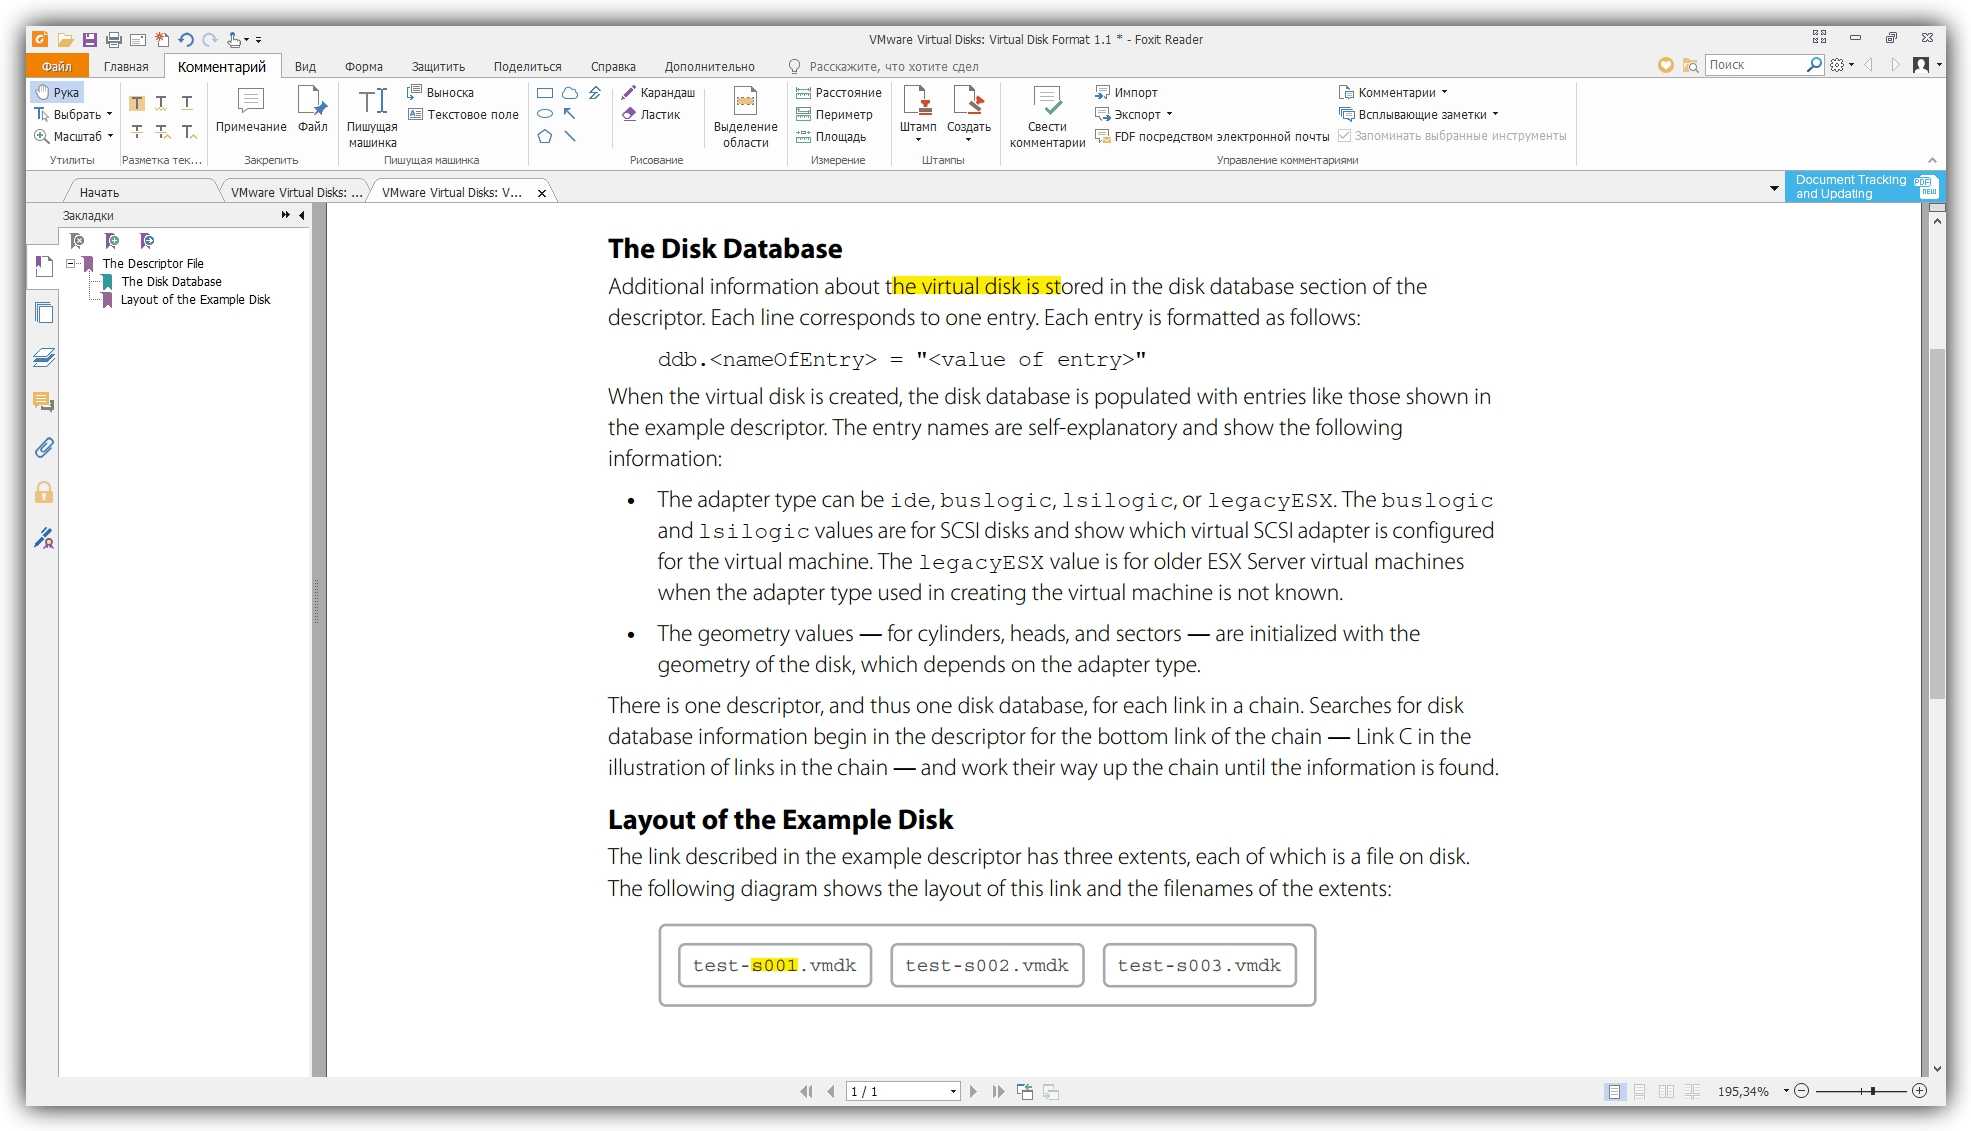Select the rectangle drawing shape
The height and width of the screenshot is (1131, 1971).
(545, 93)
